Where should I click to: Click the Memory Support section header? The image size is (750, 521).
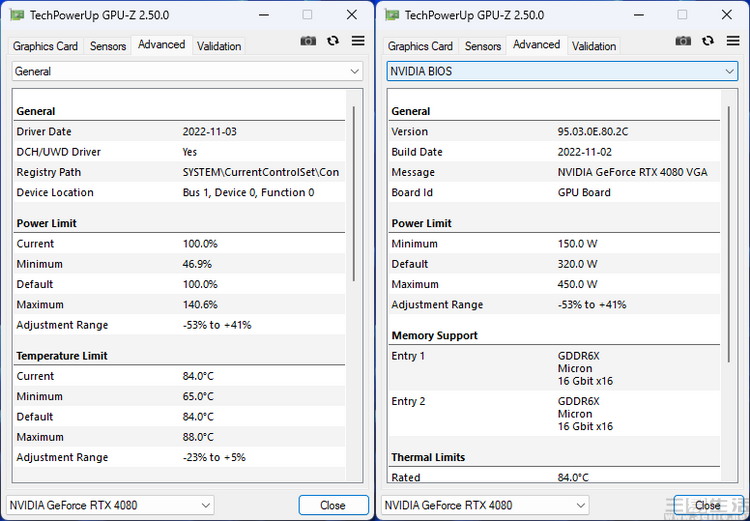coord(434,336)
